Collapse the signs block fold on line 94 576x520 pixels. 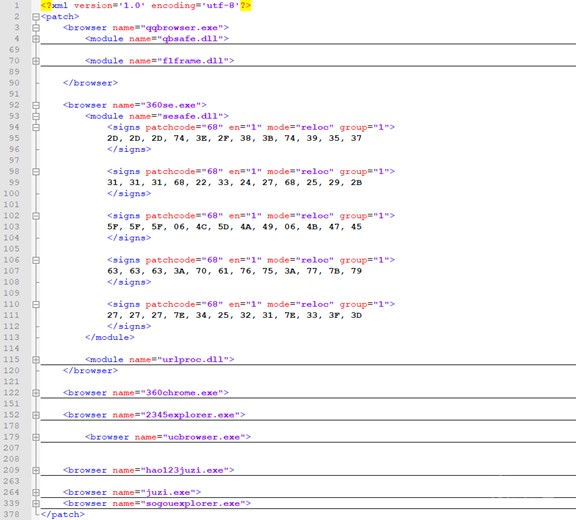36,127
